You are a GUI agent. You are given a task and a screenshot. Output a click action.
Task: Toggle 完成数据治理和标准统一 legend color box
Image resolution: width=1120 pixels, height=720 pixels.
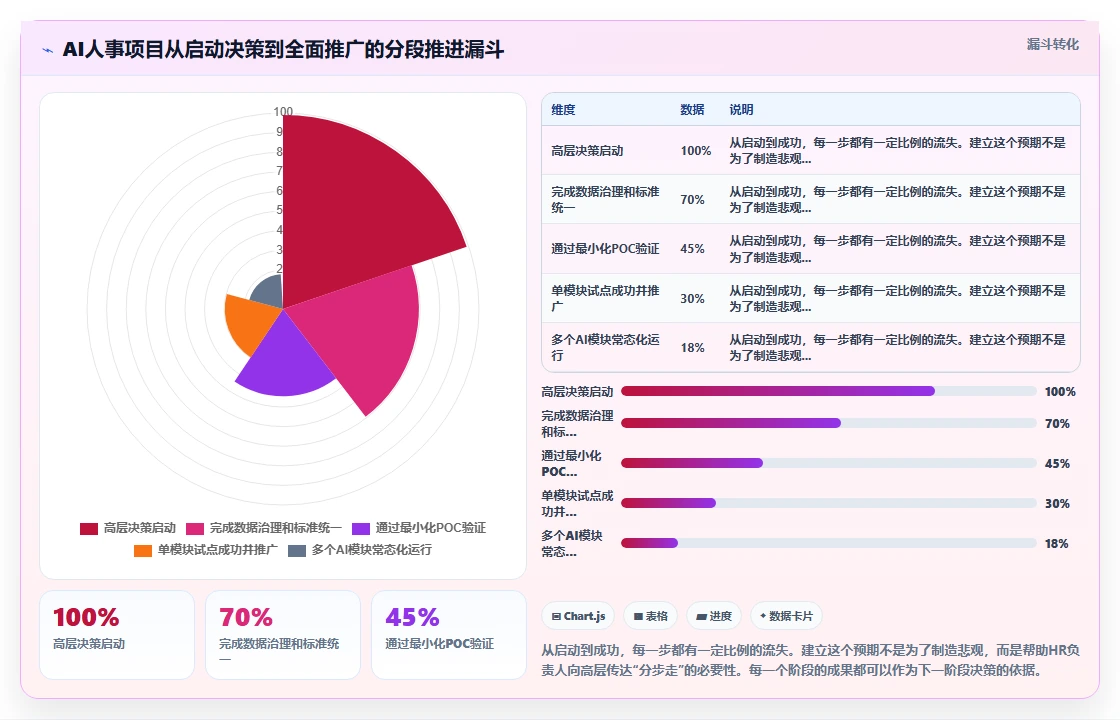click(x=195, y=529)
